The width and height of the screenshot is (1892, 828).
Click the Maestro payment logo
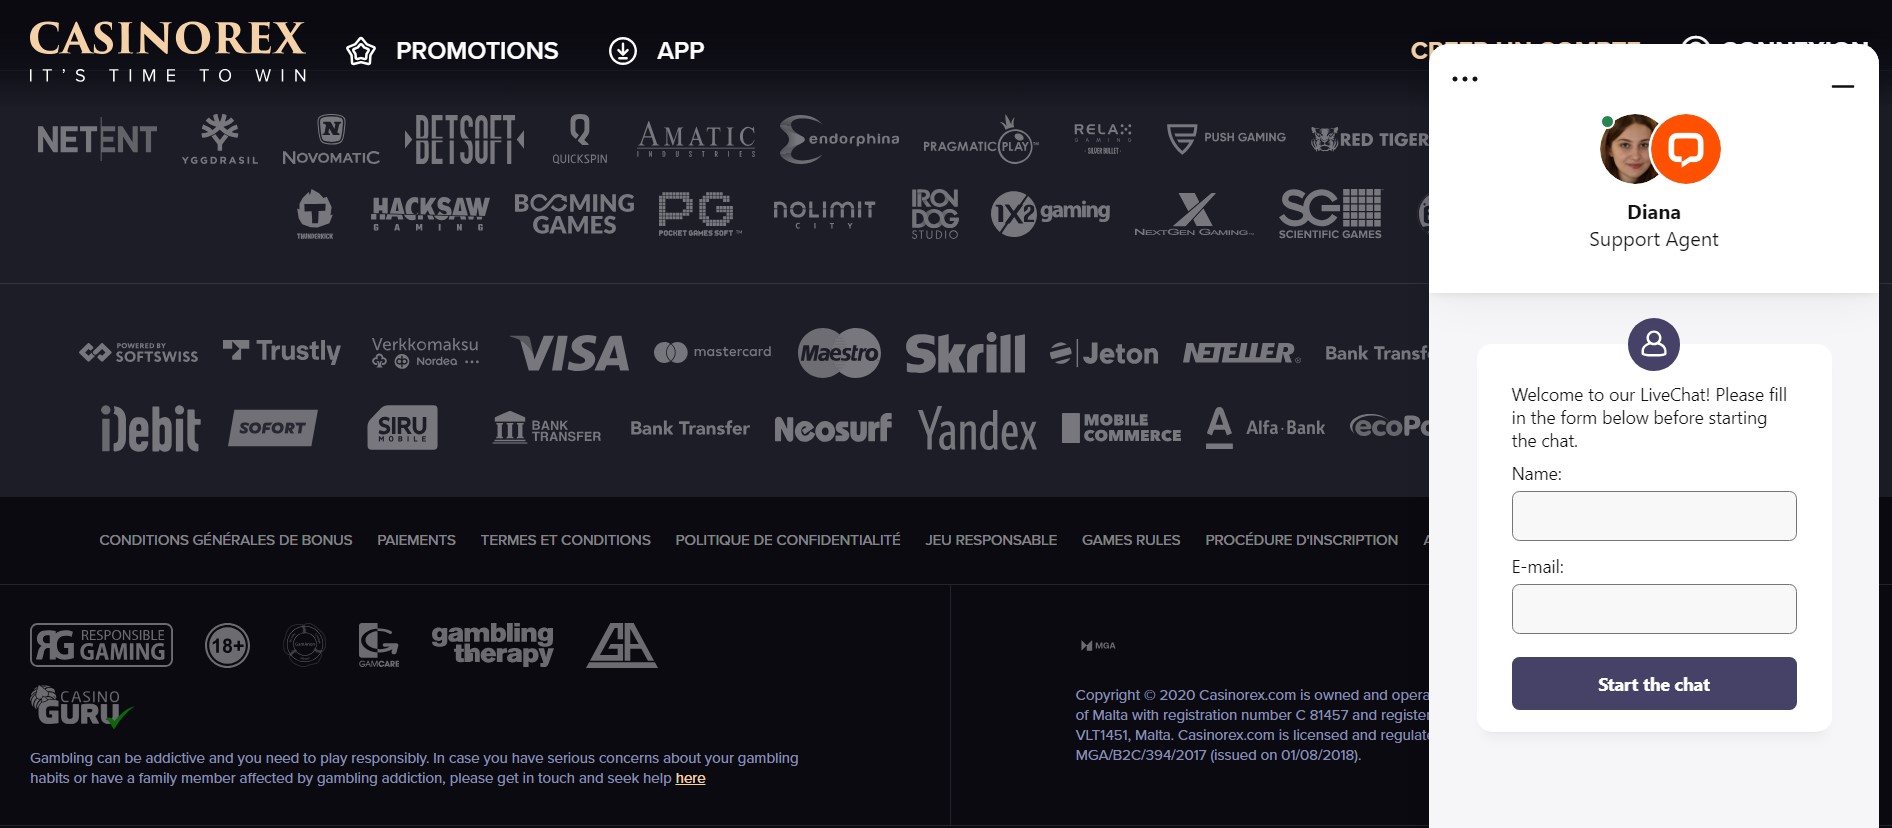click(839, 352)
